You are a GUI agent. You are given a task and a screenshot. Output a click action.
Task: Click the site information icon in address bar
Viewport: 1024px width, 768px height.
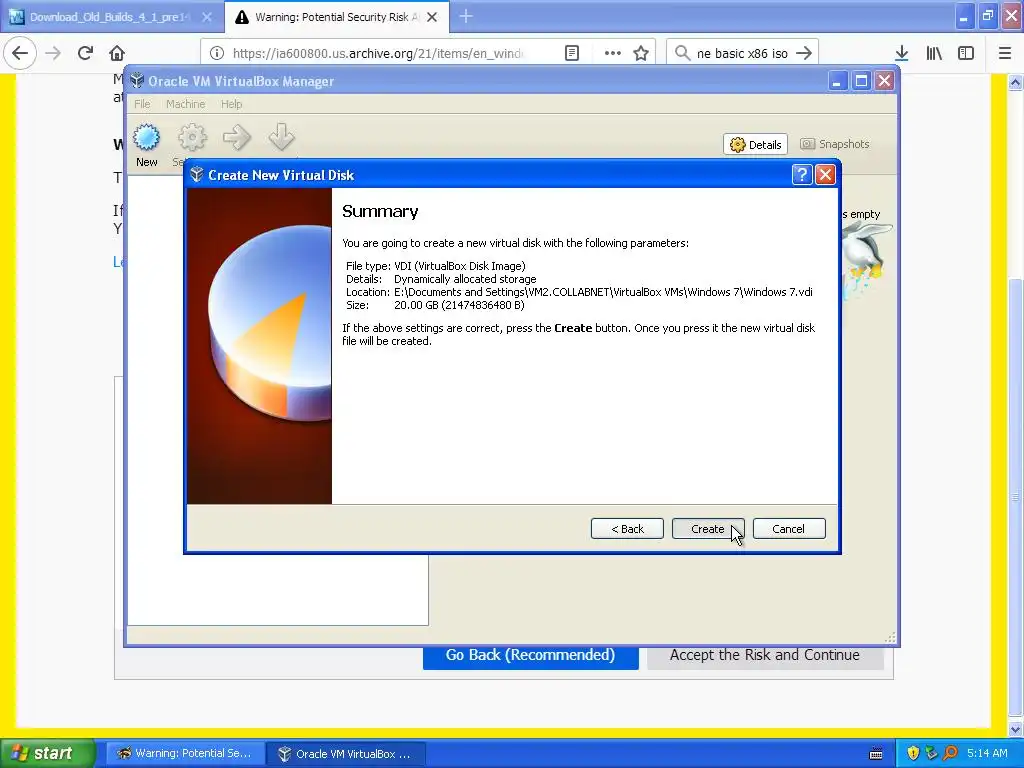coord(217,53)
